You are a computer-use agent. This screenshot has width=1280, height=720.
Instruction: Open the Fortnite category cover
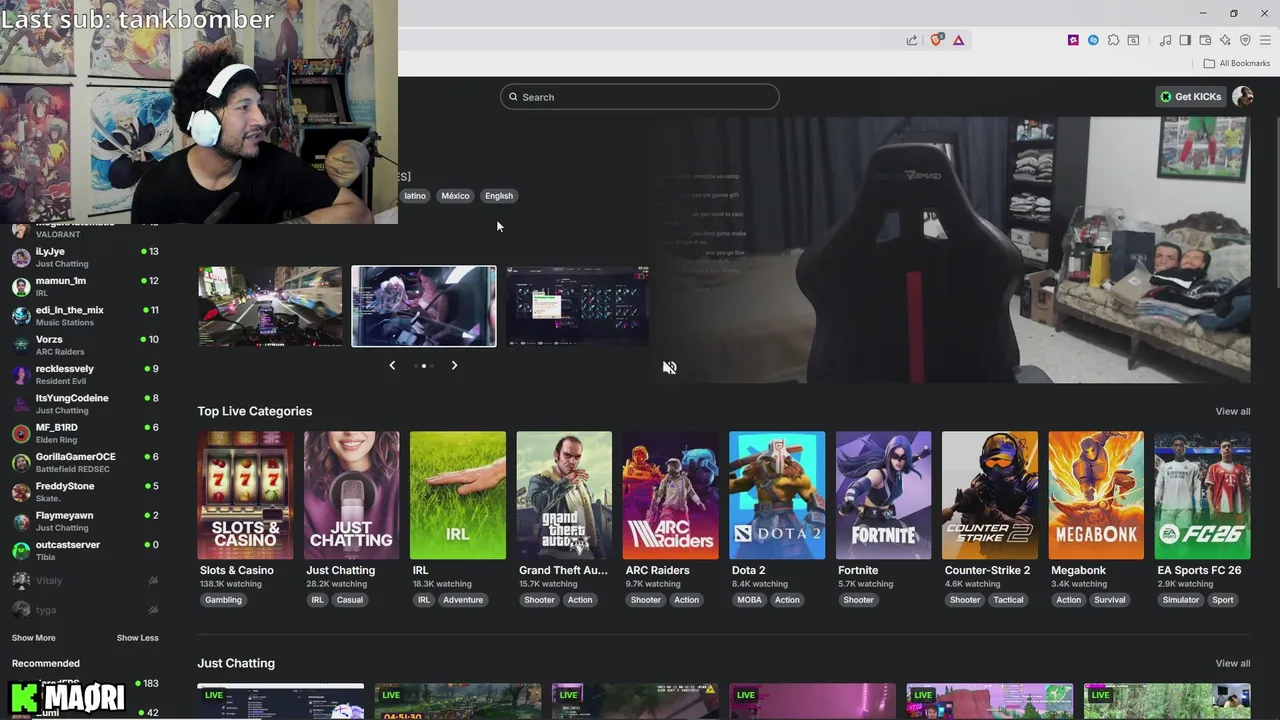(x=884, y=495)
